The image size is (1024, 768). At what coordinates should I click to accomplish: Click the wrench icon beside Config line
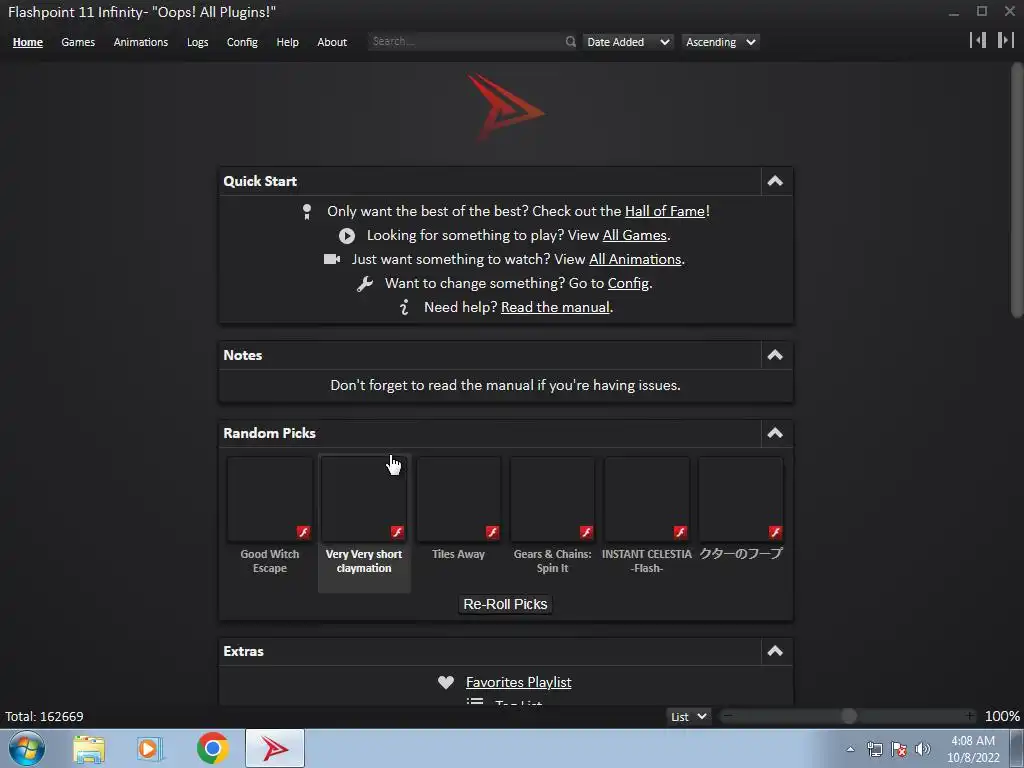point(365,283)
